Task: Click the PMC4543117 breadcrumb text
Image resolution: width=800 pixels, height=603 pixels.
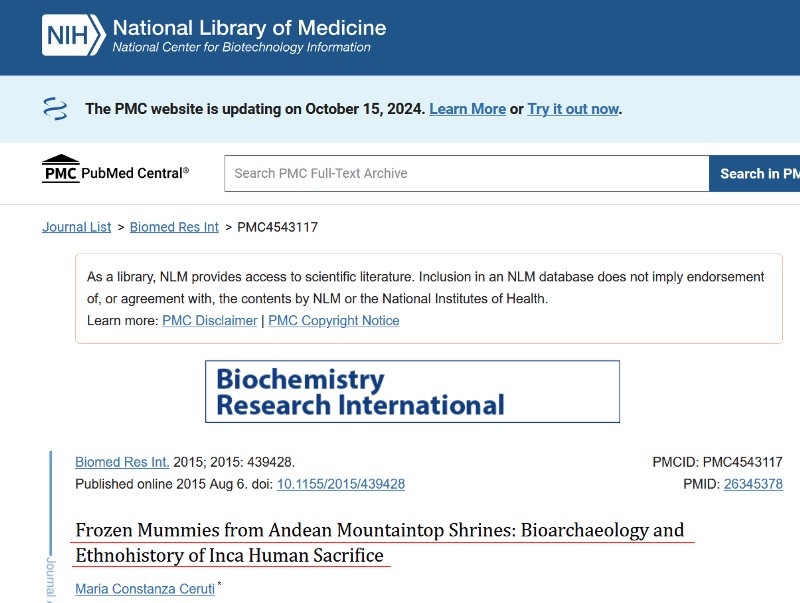Action: coord(278,227)
